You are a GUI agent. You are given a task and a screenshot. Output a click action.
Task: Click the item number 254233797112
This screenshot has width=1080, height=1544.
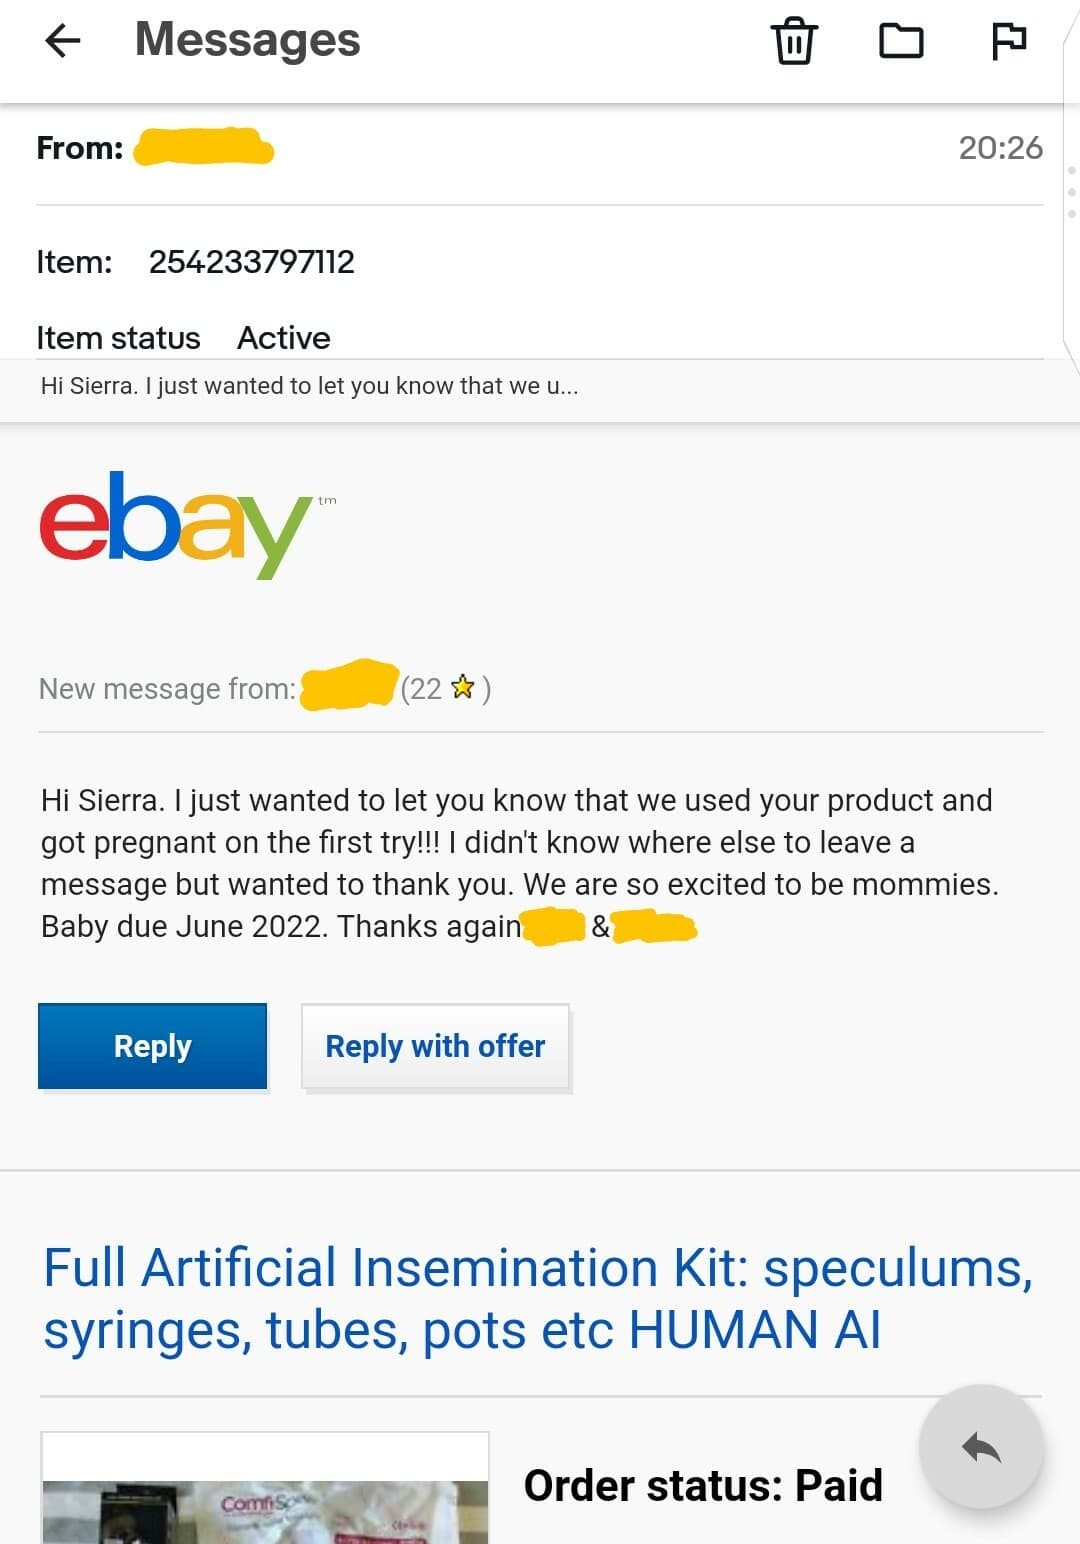pyautogui.click(x=253, y=260)
